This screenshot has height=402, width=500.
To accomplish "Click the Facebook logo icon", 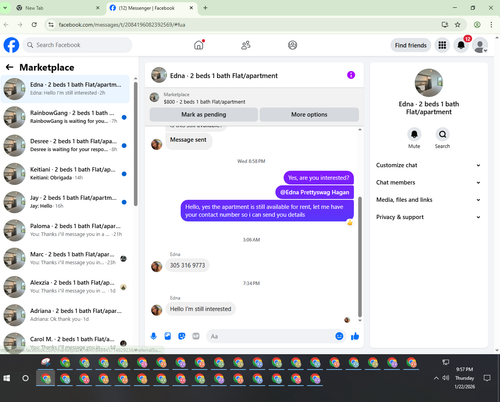I will point(11,45).
